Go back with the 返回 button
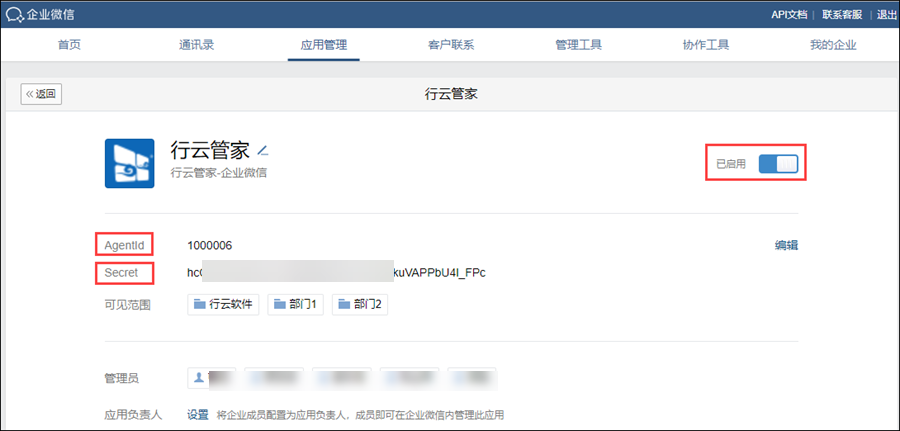Image resolution: width=900 pixels, height=431 pixels. (41, 94)
